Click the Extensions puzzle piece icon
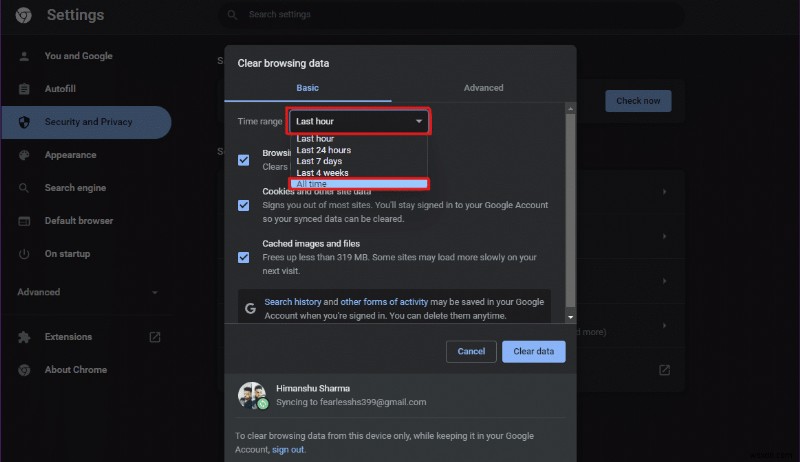This screenshot has width=800, height=462. [24, 337]
